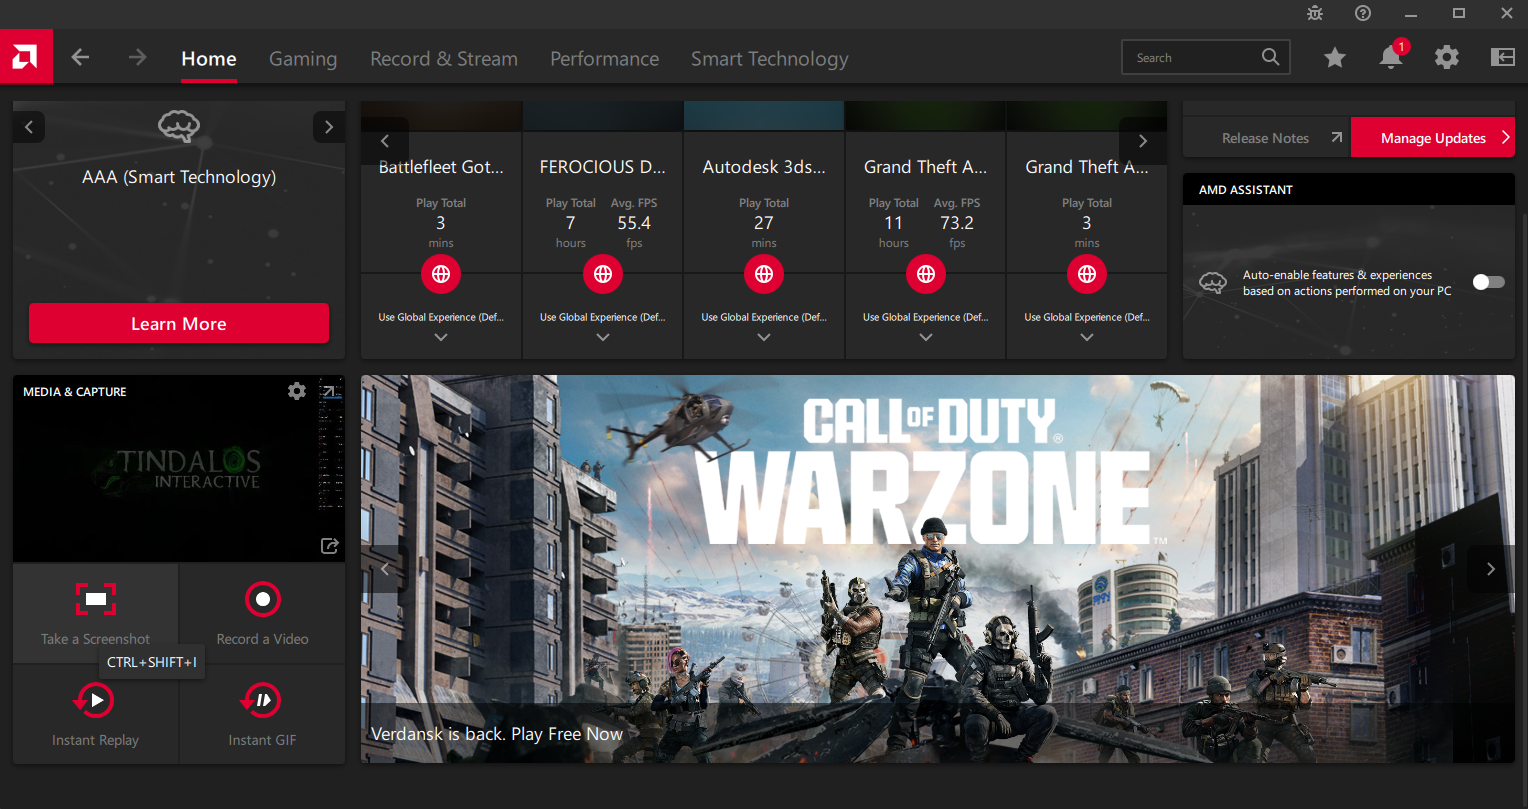Click the MEDIA & CAPTURE header label

[x=75, y=392]
